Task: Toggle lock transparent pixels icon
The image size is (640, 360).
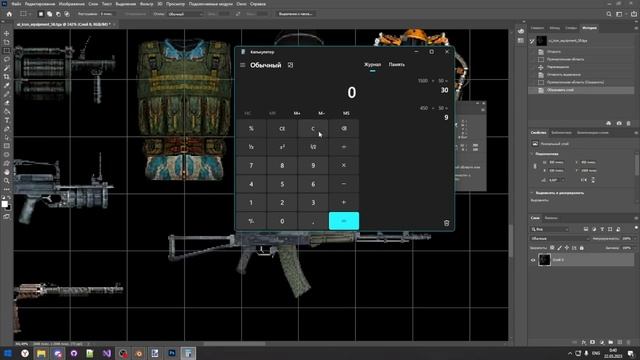Action: (x=552, y=248)
